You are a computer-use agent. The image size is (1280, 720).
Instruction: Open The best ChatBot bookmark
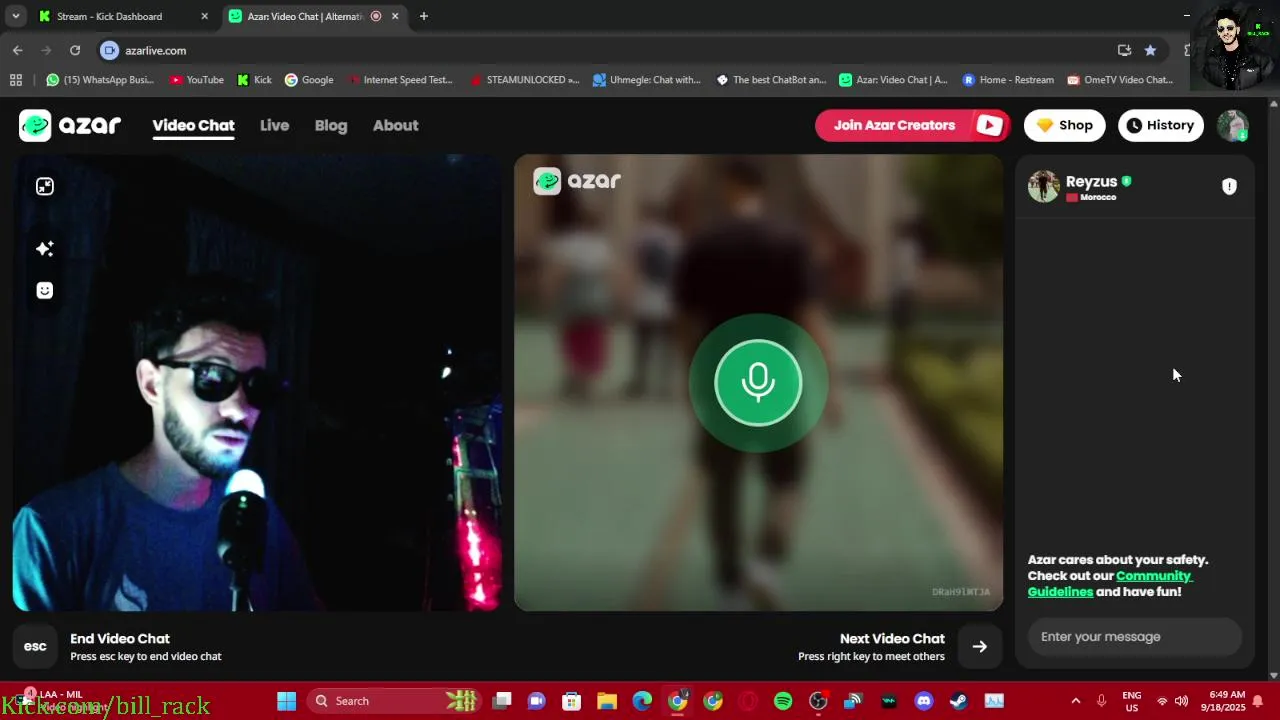771,80
